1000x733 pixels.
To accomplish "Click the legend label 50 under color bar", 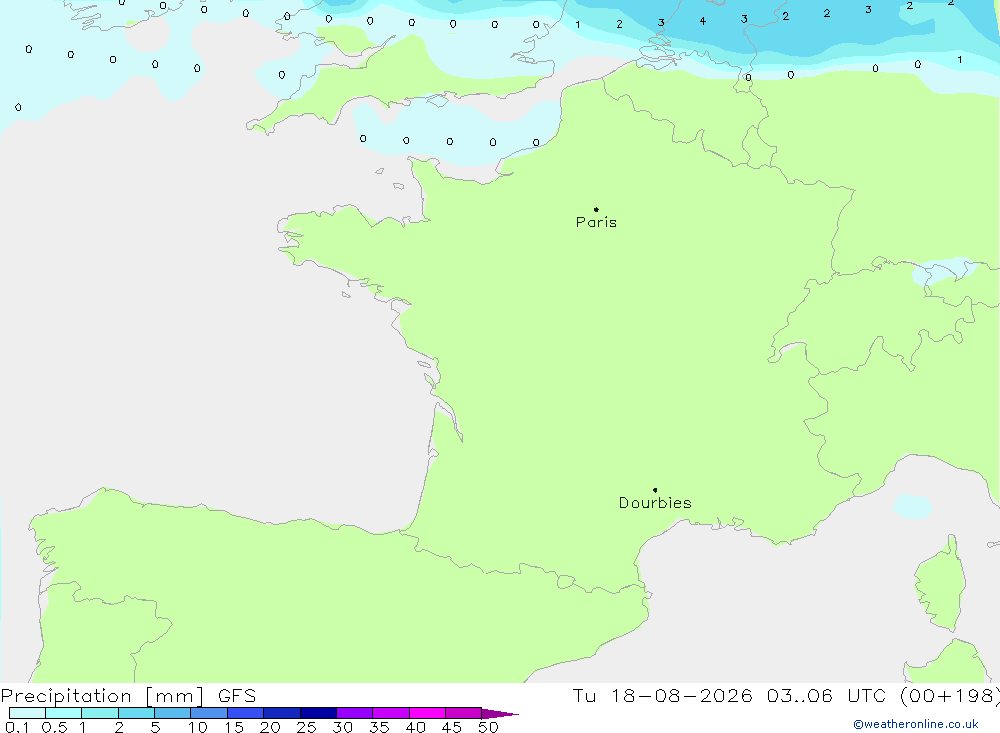I will point(488,727).
